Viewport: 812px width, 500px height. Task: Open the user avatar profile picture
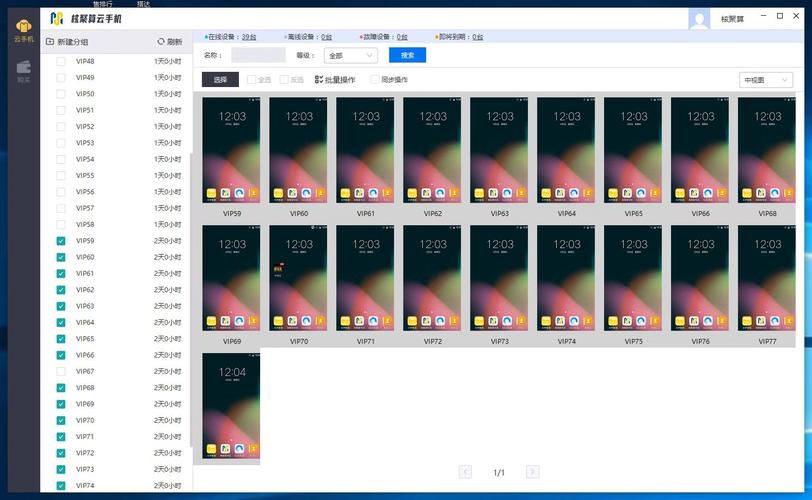pyautogui.click(x=699, y=19)
